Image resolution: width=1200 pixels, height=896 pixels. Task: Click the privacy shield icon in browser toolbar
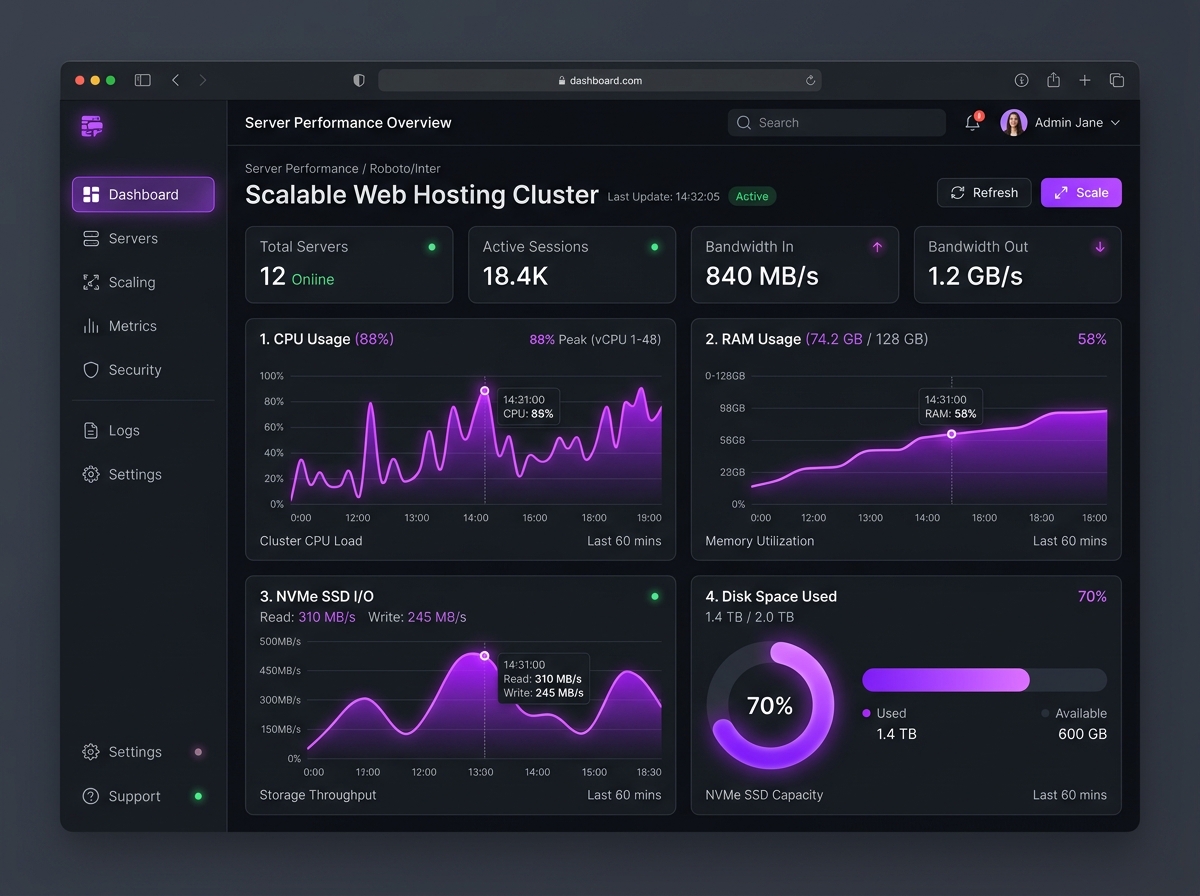point(359,80)
